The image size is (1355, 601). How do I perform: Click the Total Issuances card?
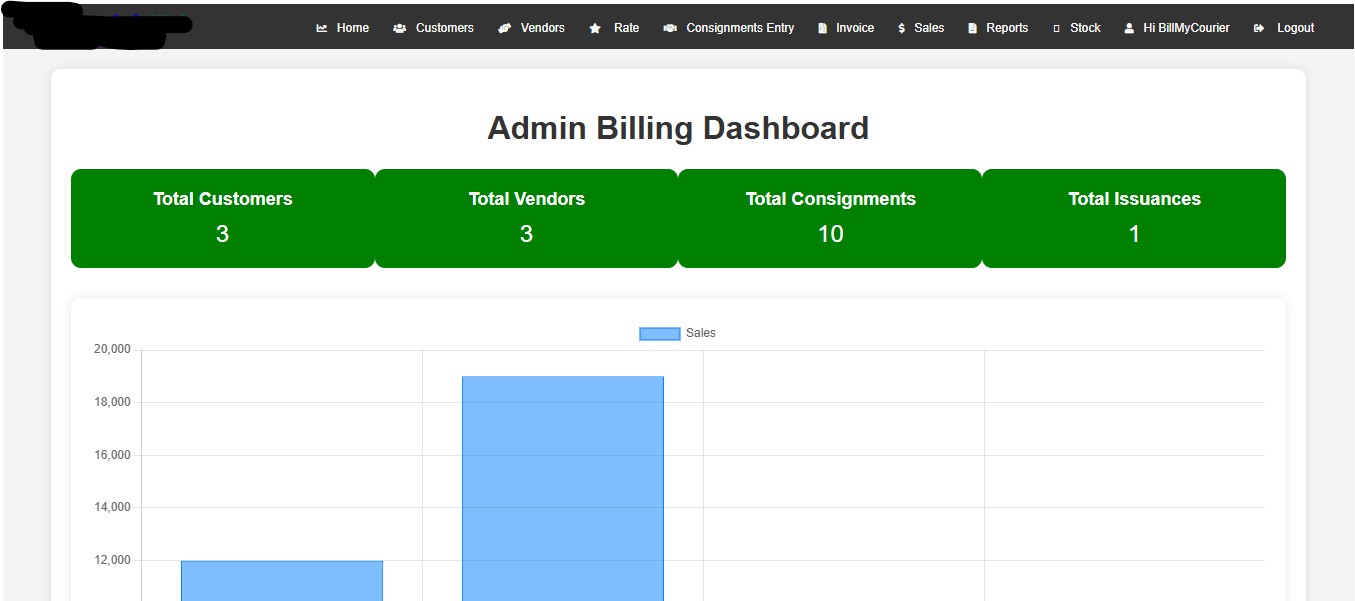click(x=1134, y=218)
